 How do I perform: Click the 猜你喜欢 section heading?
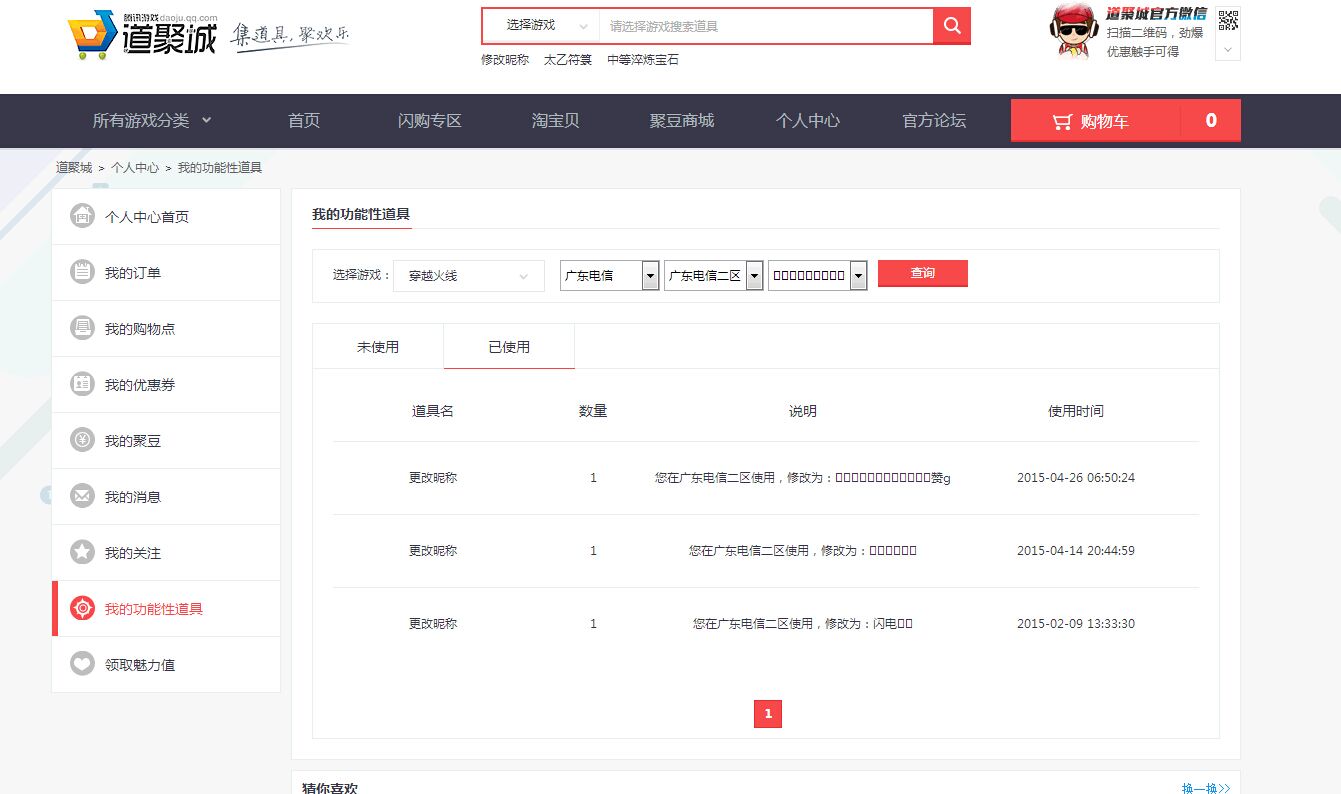pos(330,788)
